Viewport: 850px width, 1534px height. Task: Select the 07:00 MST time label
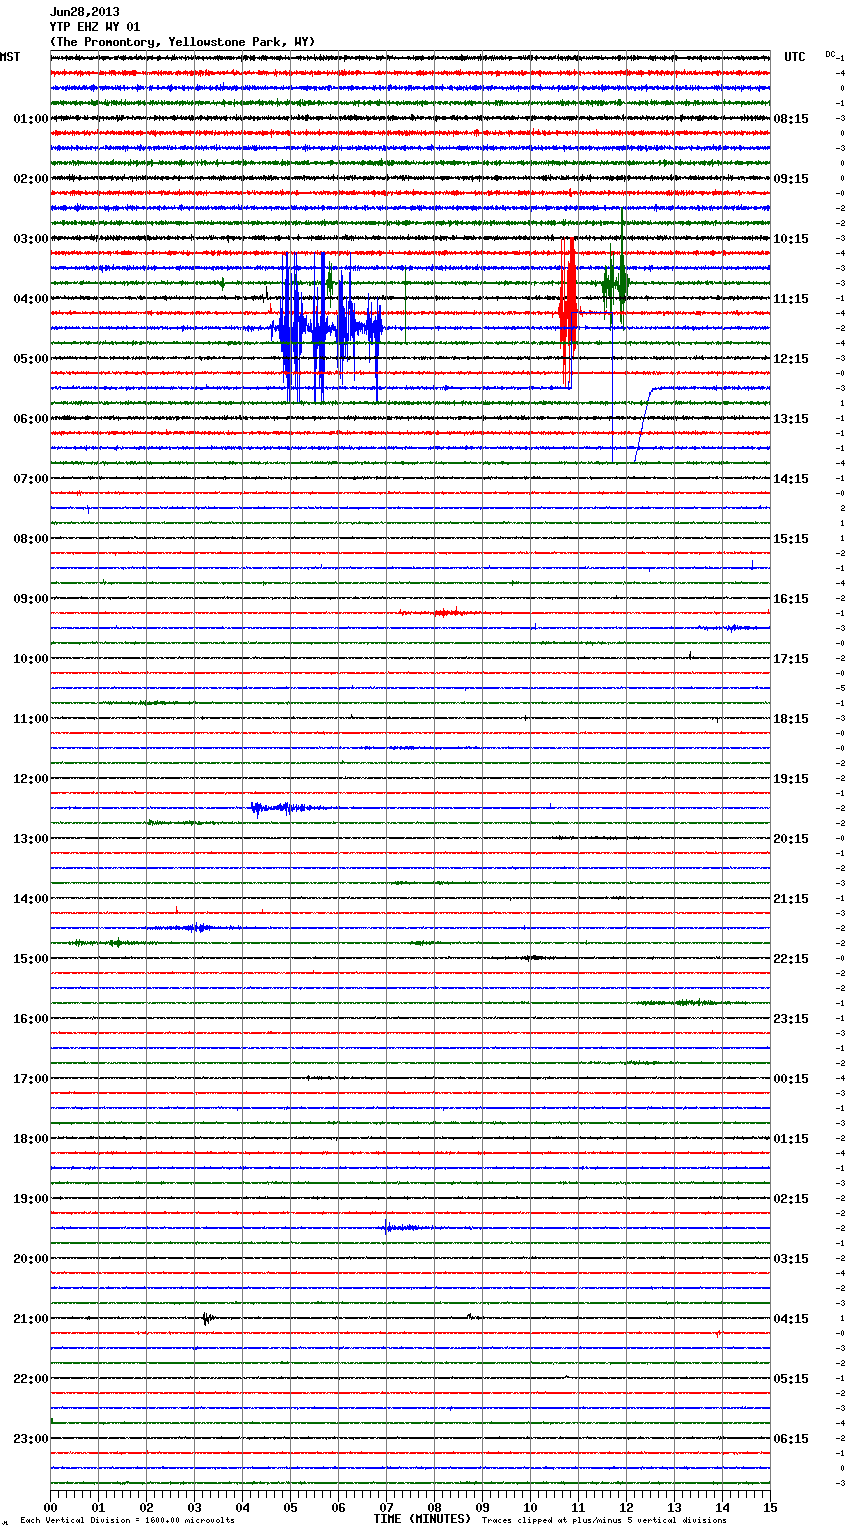coord(31,479)
